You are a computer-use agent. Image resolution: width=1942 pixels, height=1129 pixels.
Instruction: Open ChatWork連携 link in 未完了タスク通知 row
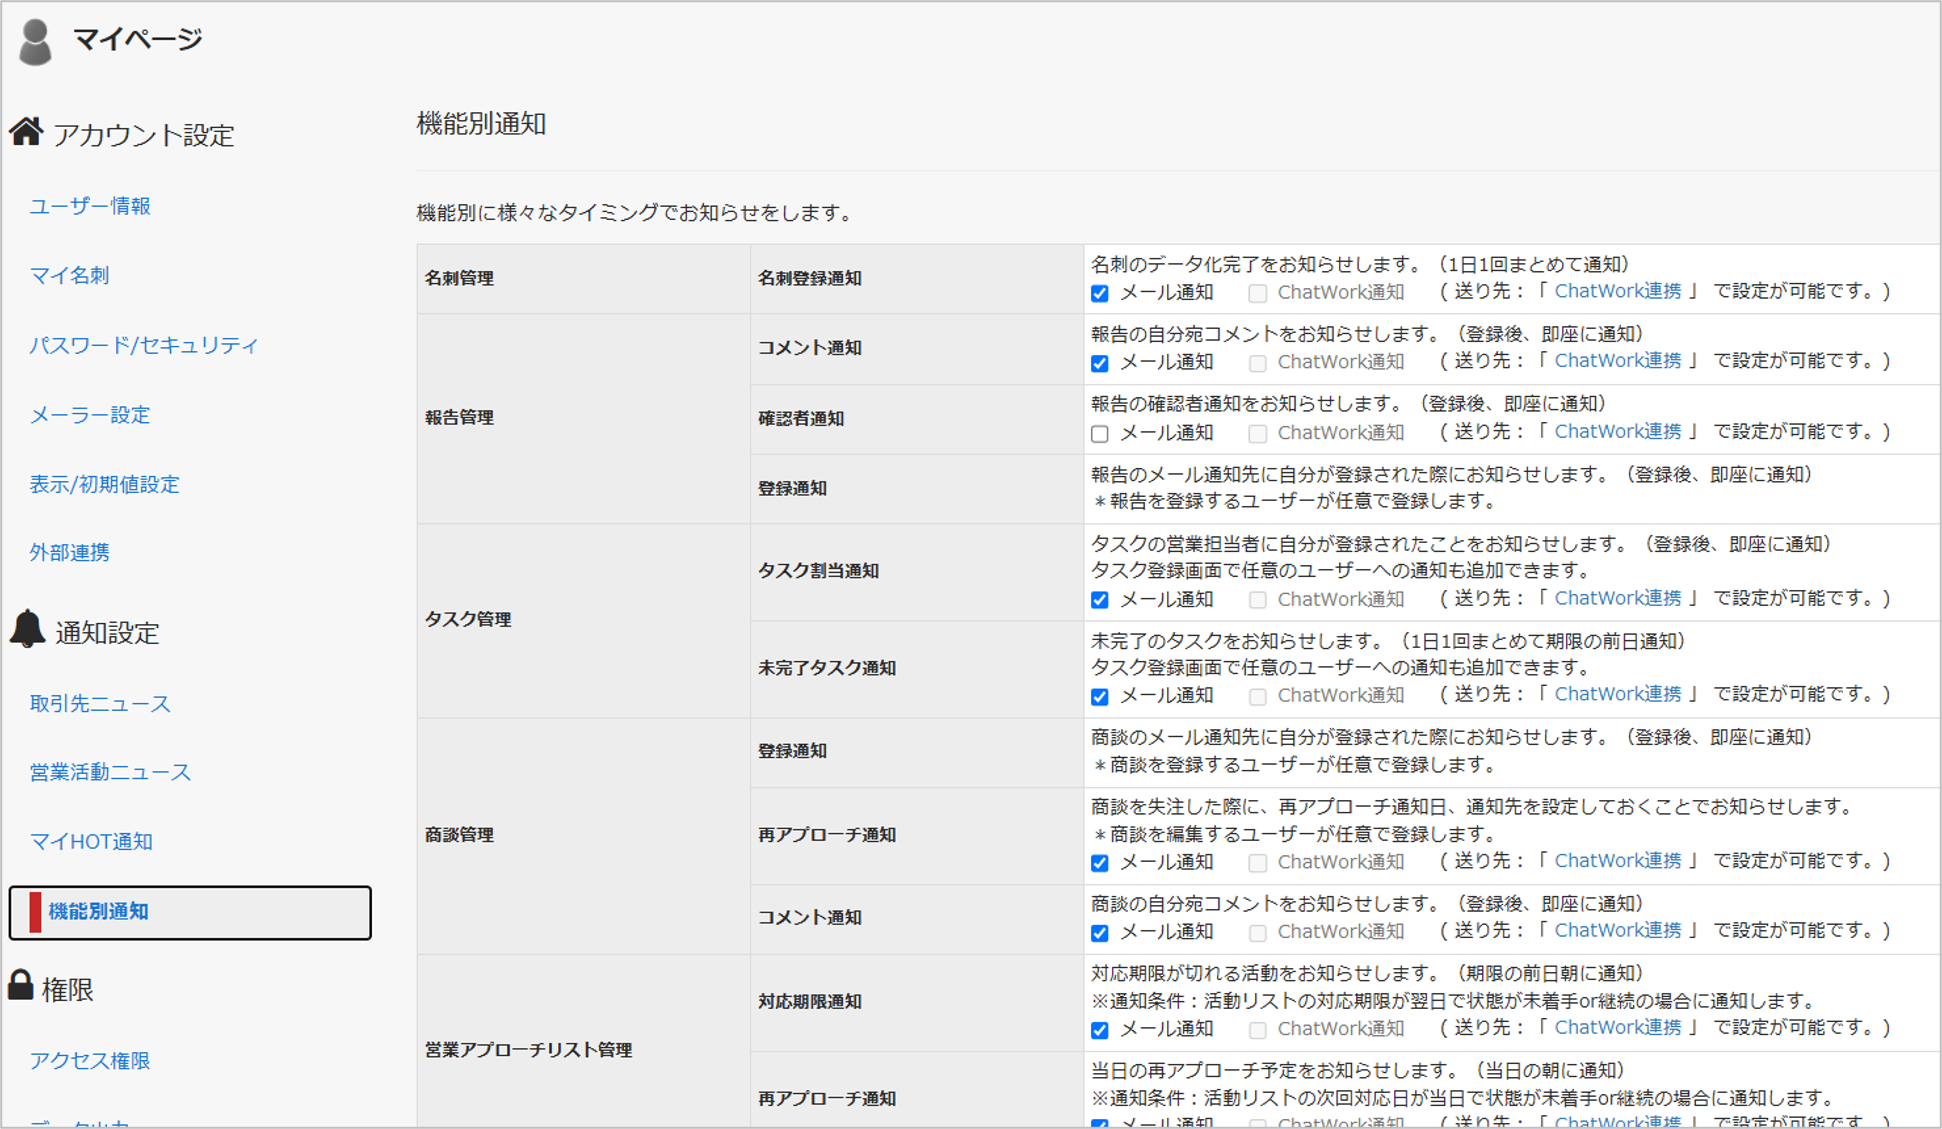(1618, 694)
